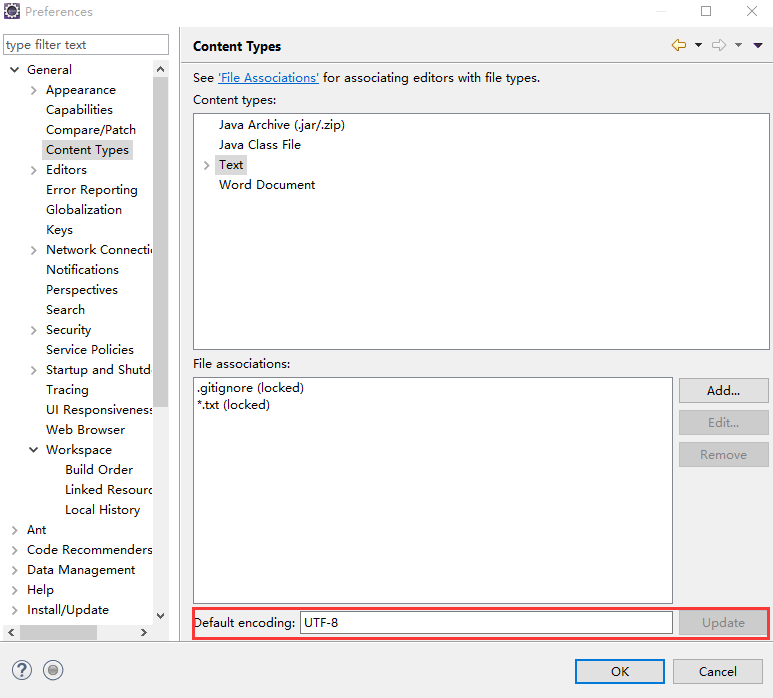The height and width of the screenshot is (698, 773).
Task: Click the Add... button
Action: 723,390
